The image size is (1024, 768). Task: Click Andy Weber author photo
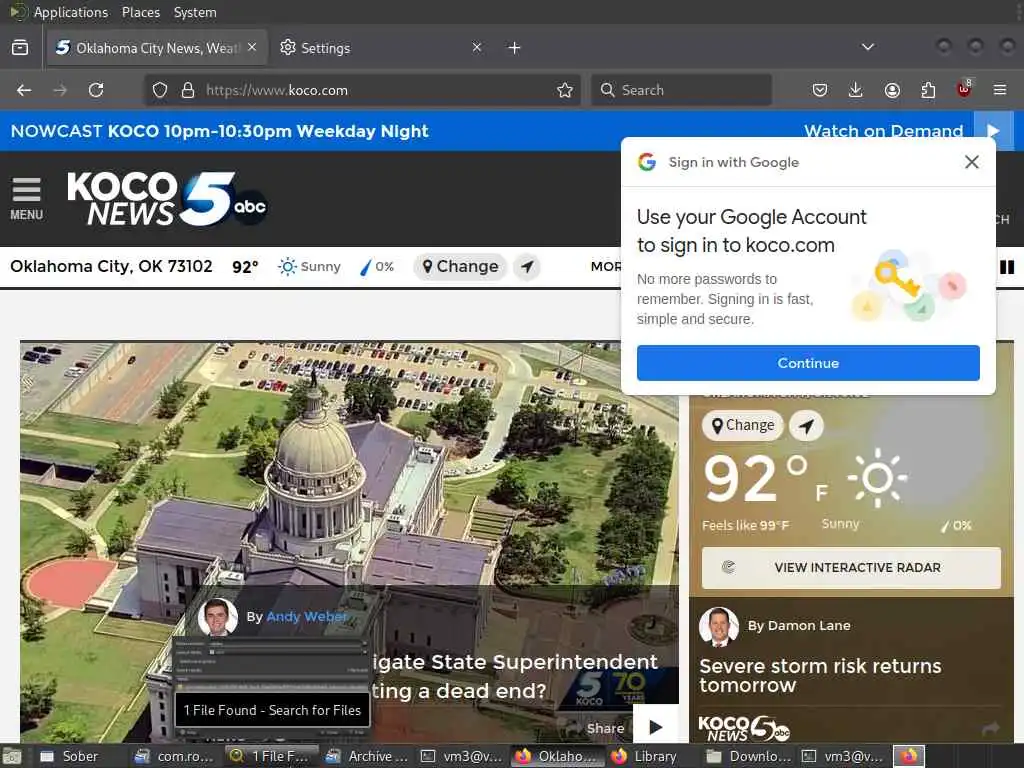[217, 617]
